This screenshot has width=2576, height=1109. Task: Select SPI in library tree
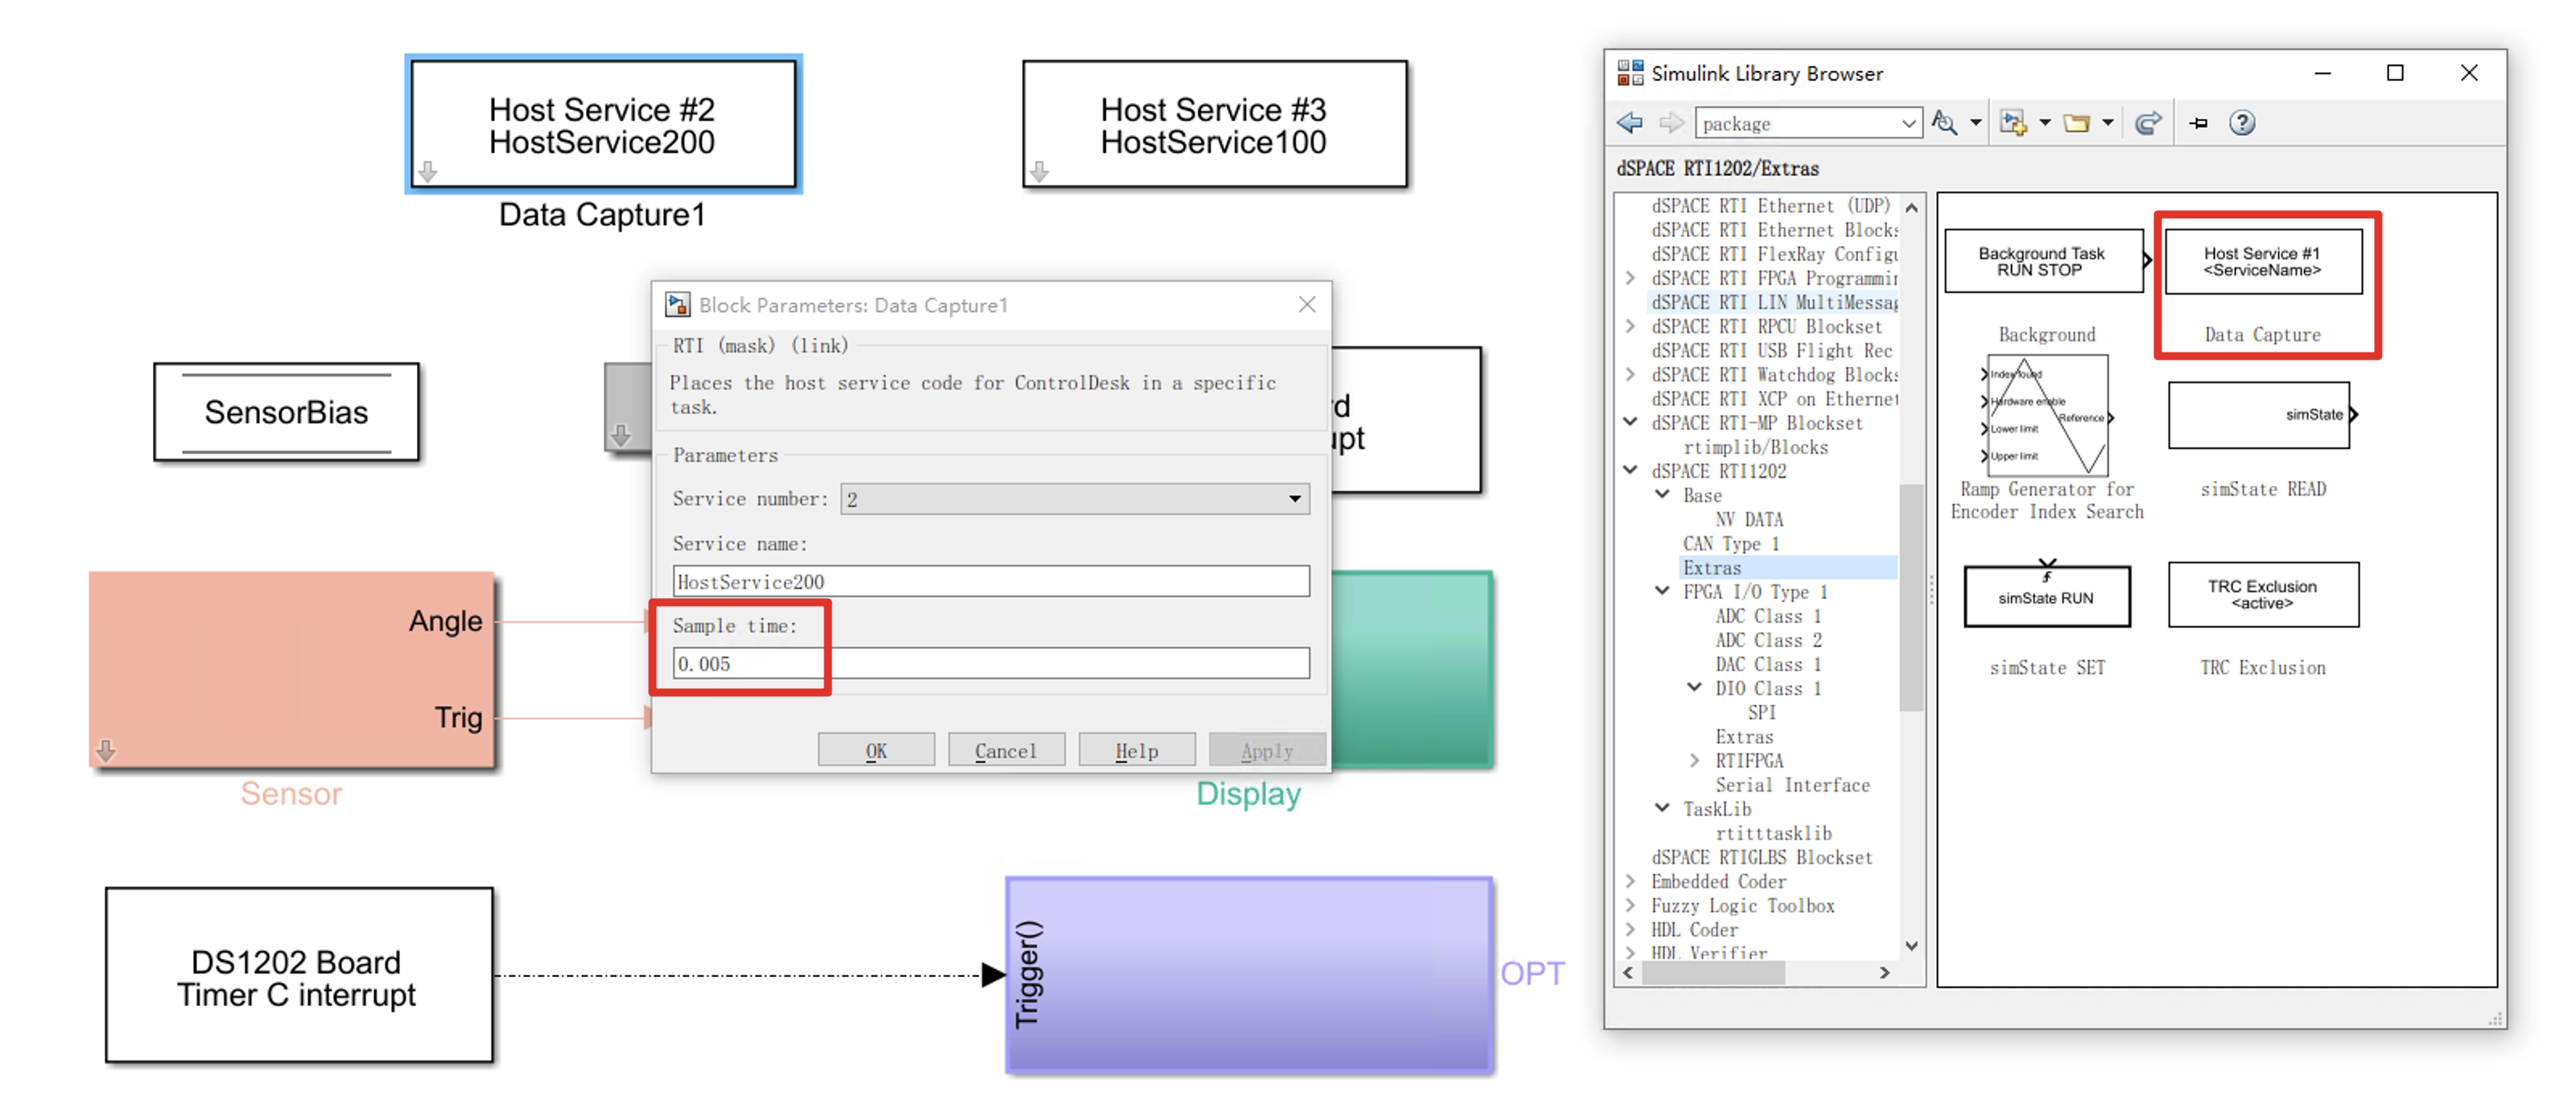[1762, 712]
